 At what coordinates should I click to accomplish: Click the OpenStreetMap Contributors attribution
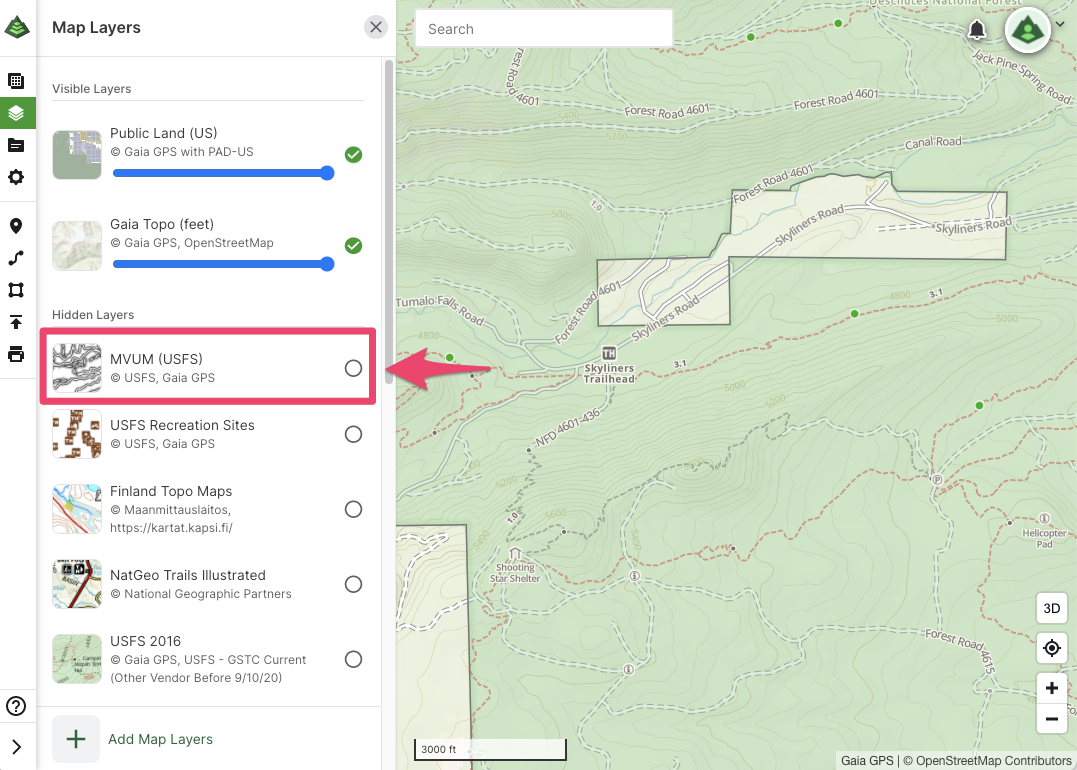[987, 760]
